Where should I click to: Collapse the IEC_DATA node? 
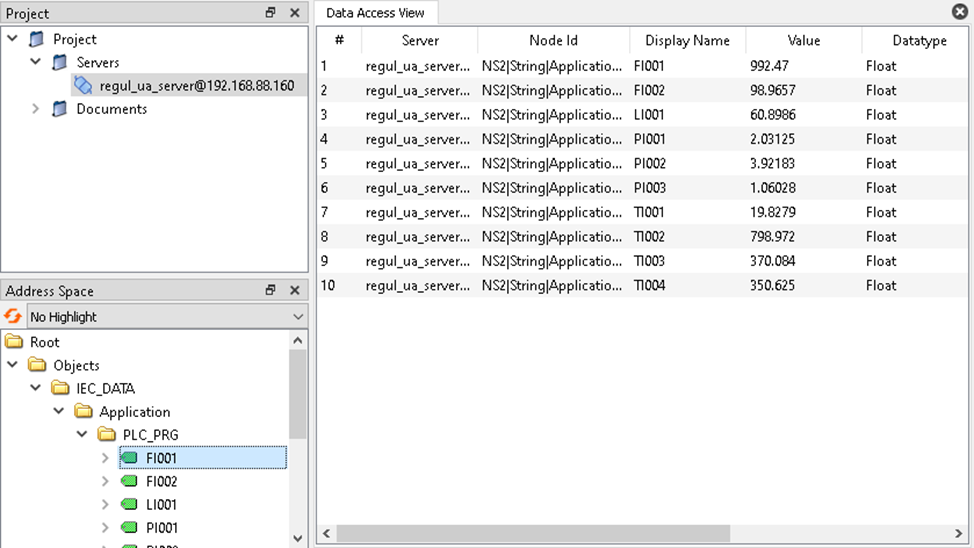coord(36,388)
